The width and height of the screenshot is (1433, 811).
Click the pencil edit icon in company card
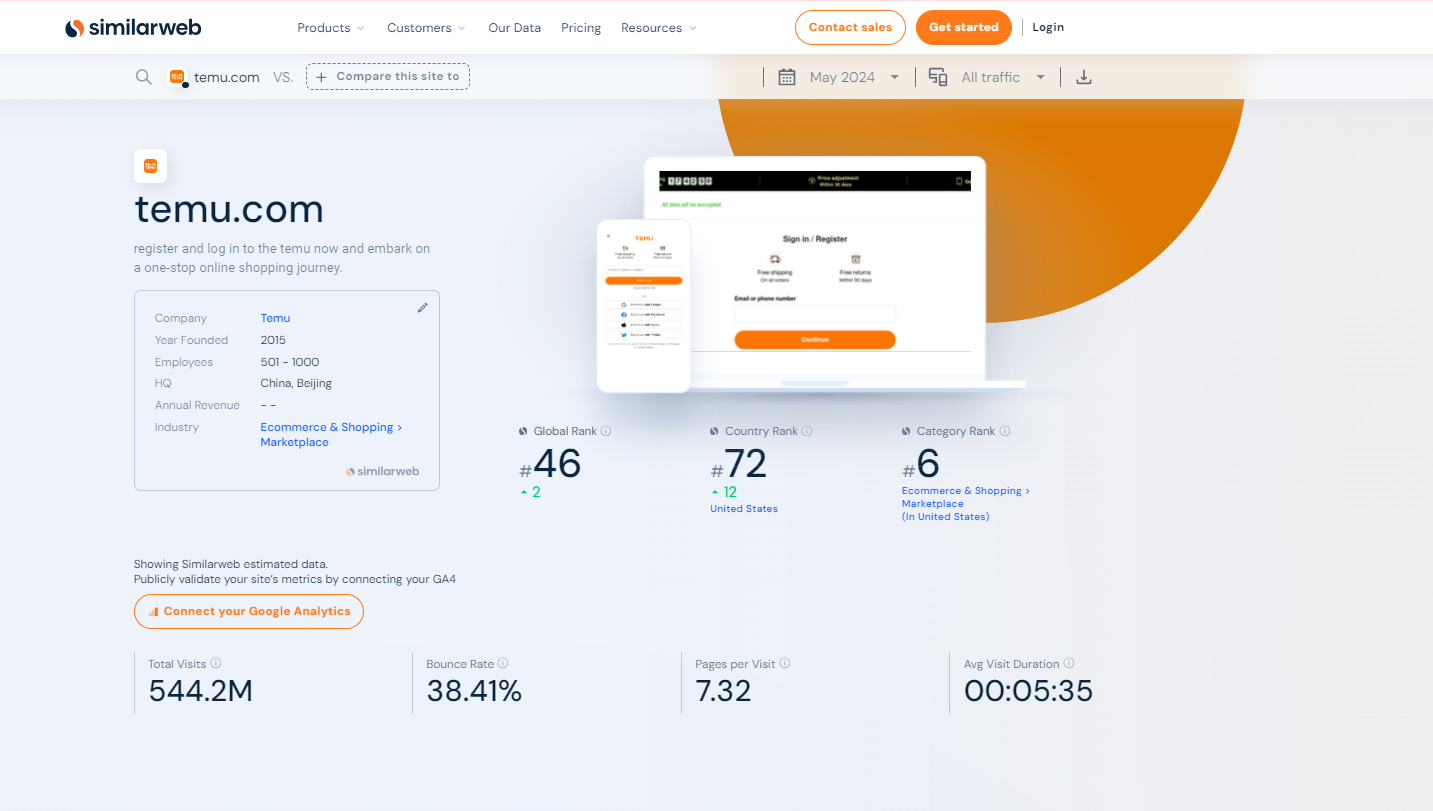click(x=423, y=308)
